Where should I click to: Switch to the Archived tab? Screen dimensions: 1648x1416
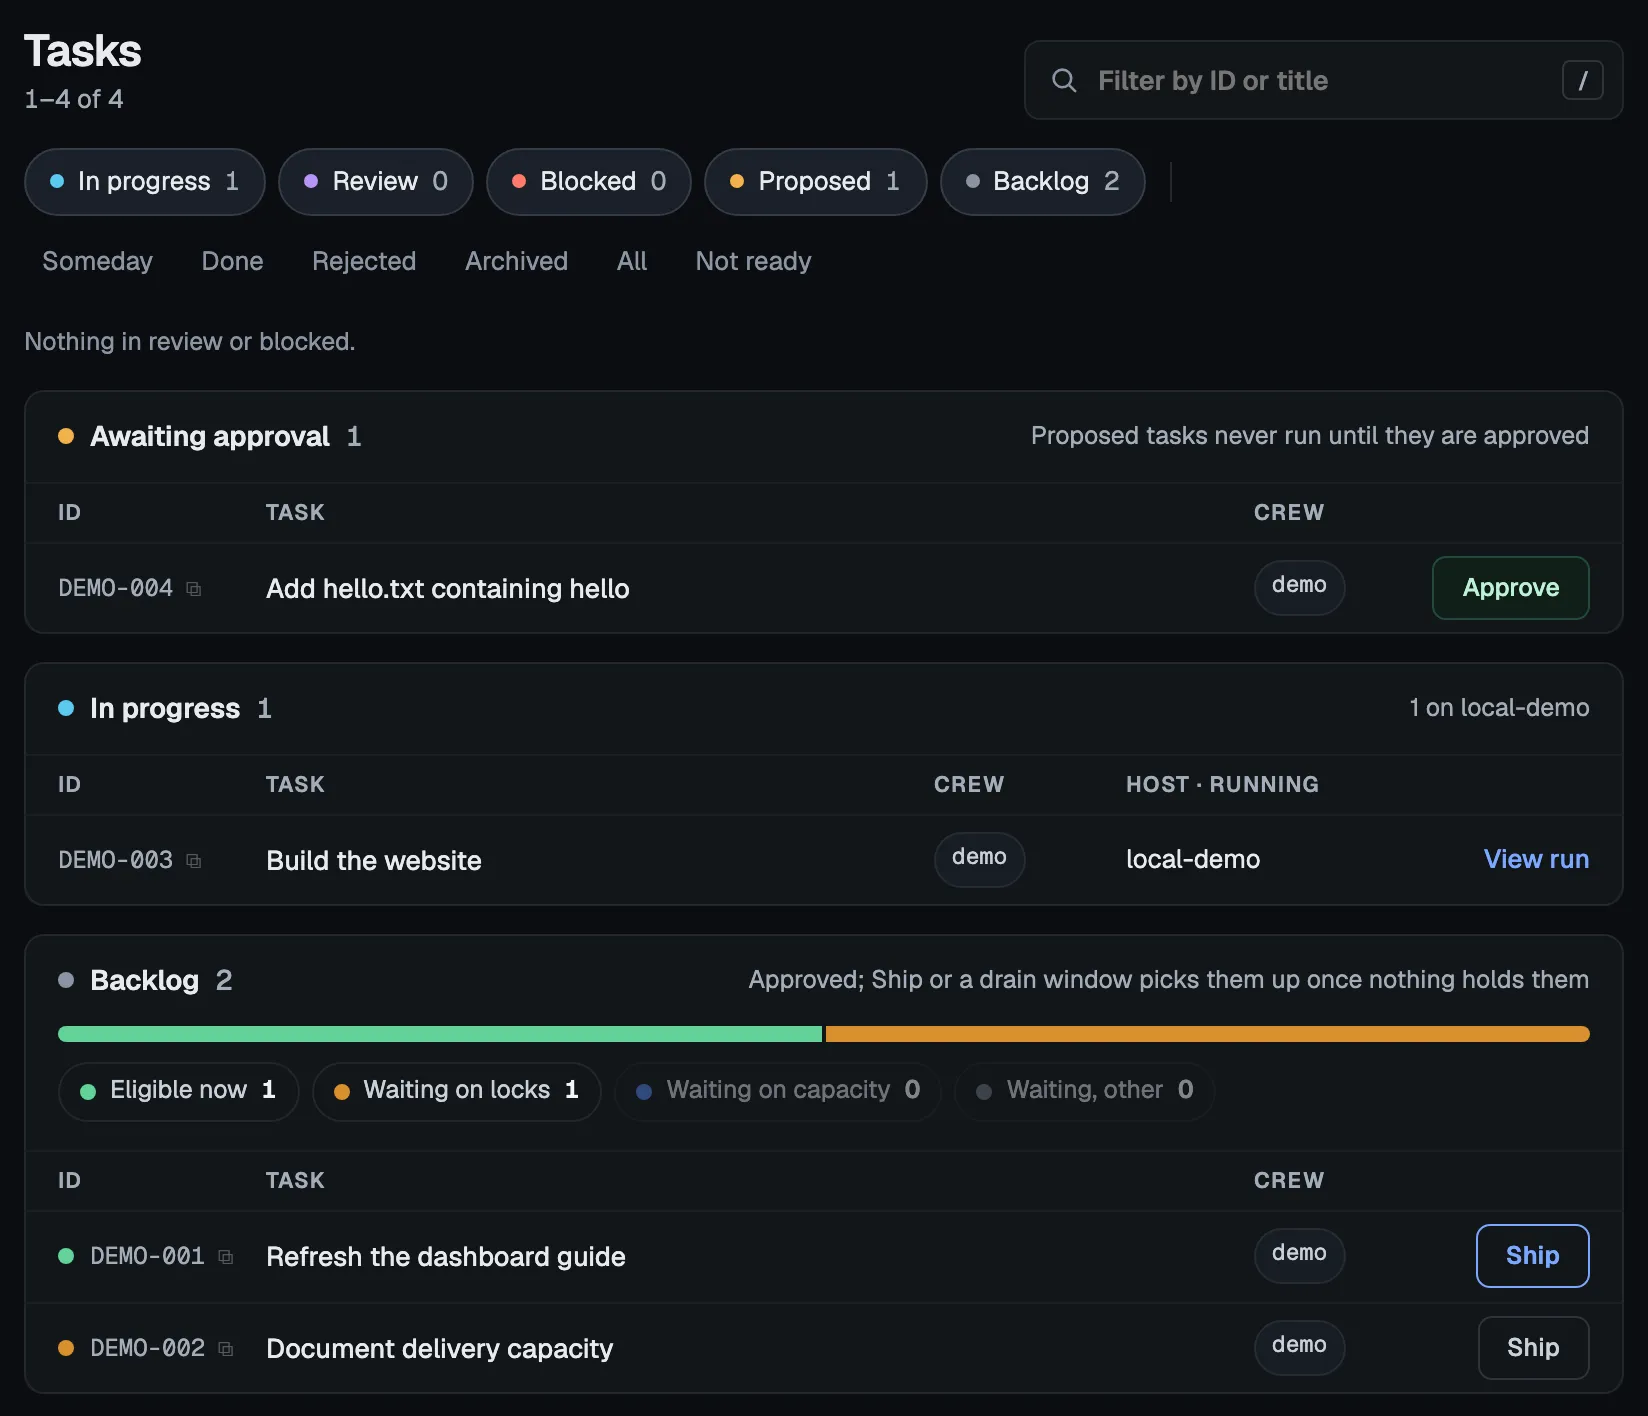[516, 261]
